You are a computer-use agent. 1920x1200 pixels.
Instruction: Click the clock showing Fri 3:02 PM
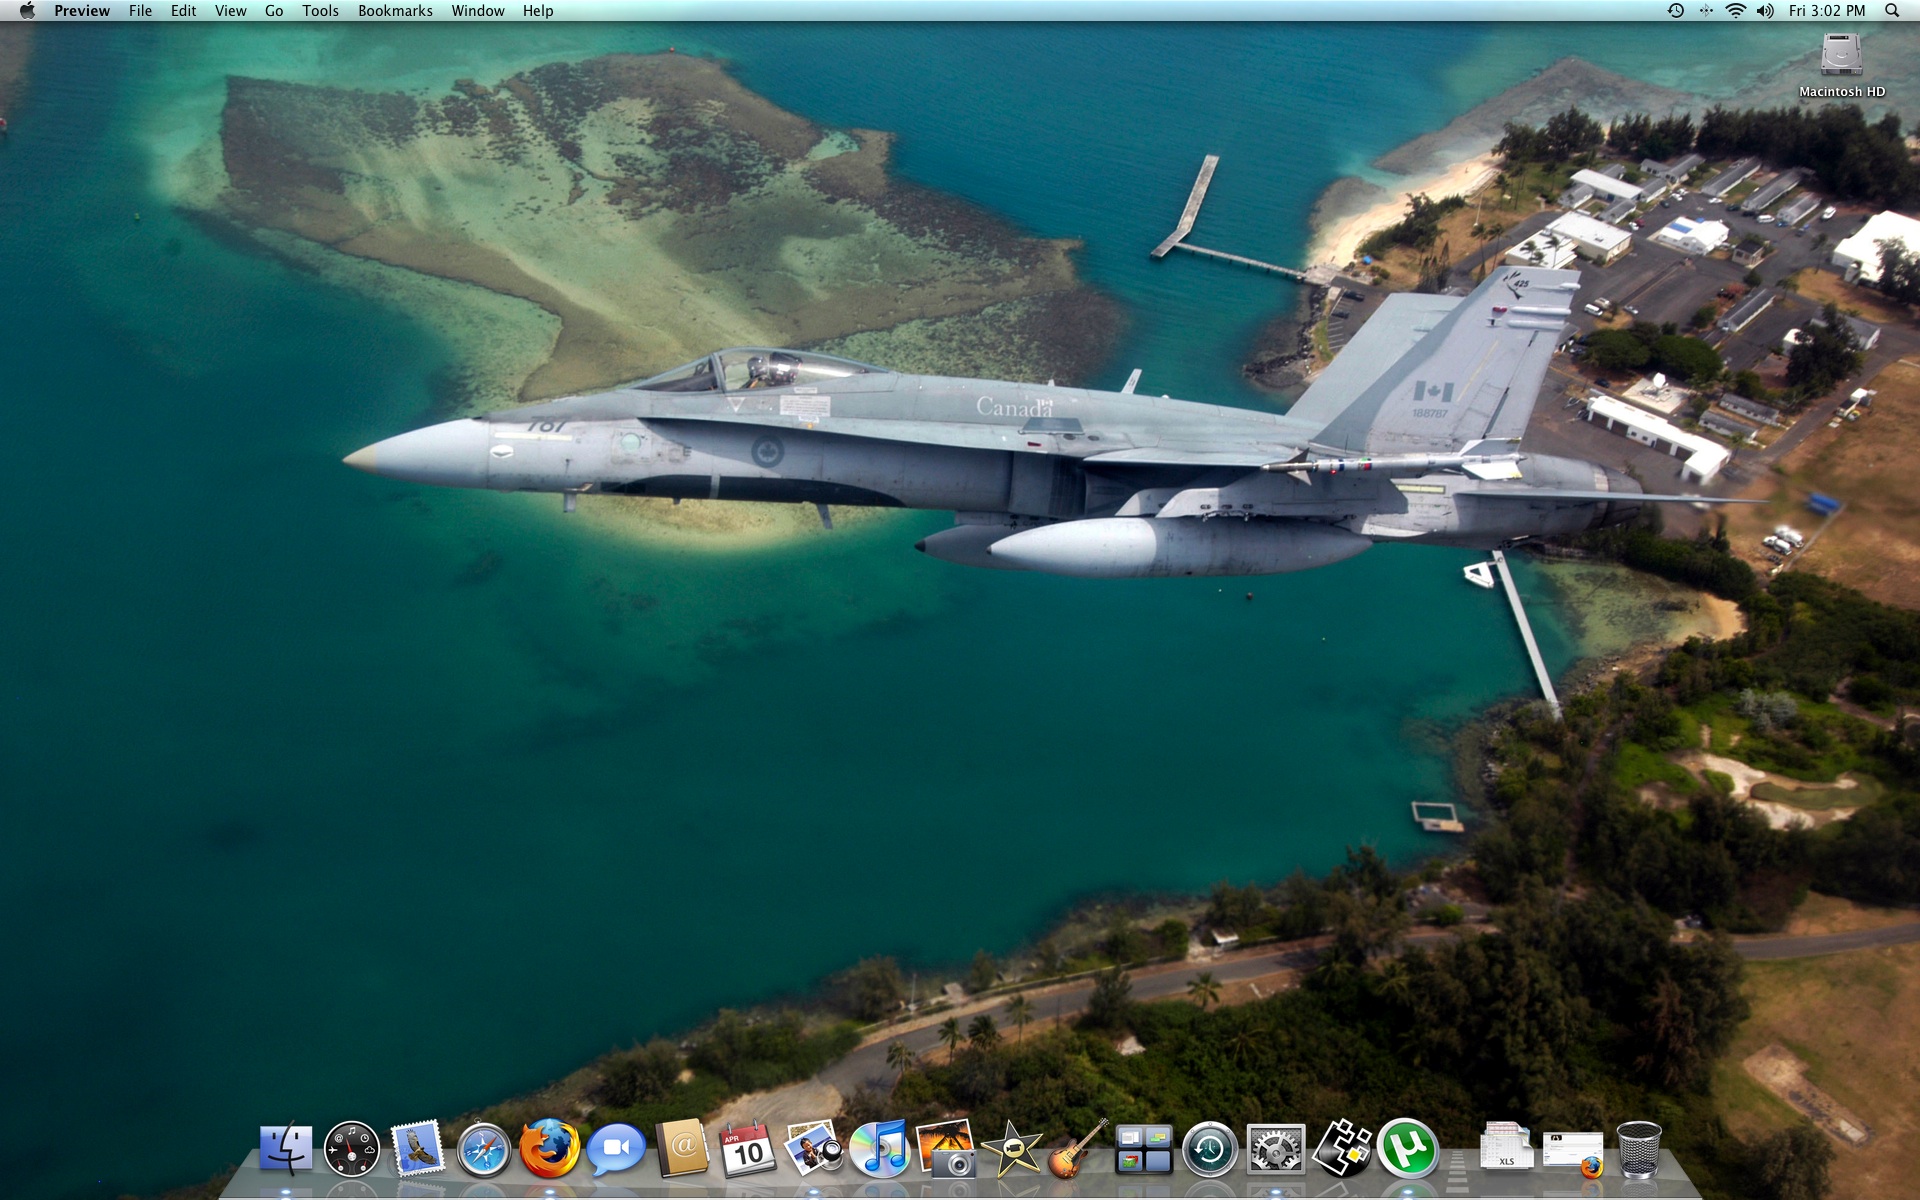[x=1827, y=11]
